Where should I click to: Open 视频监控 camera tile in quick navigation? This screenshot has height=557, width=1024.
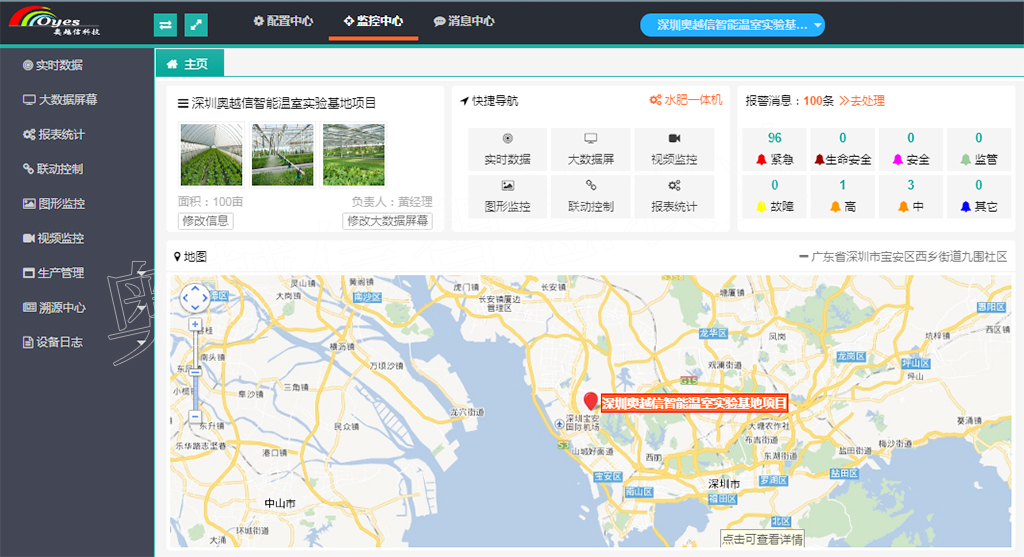point(673,148)
